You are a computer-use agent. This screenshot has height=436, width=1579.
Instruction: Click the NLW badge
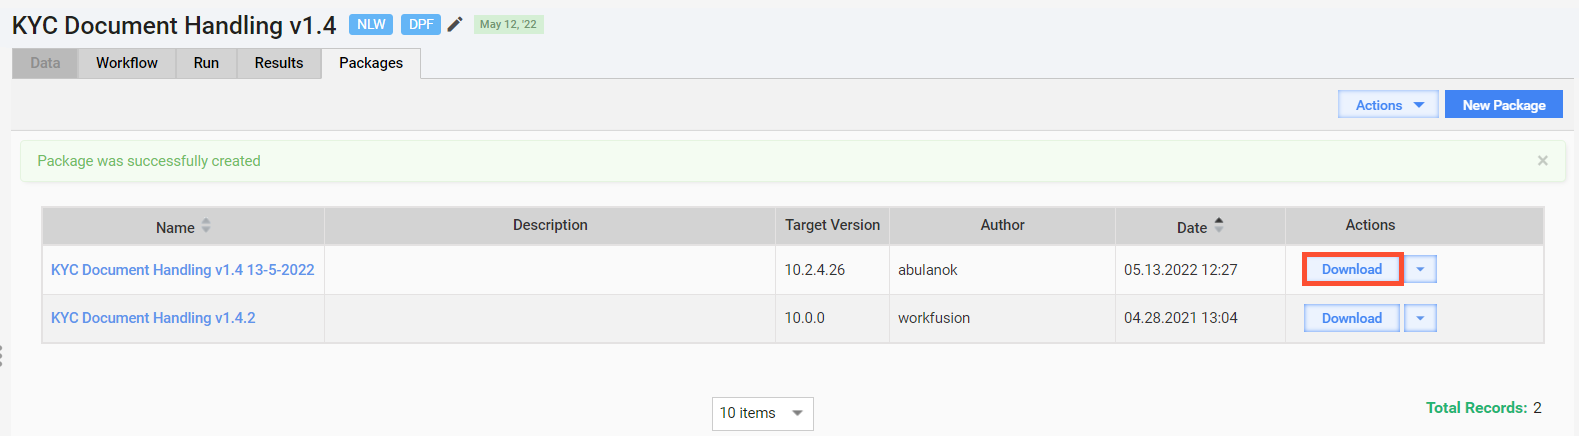coord(371,24)
